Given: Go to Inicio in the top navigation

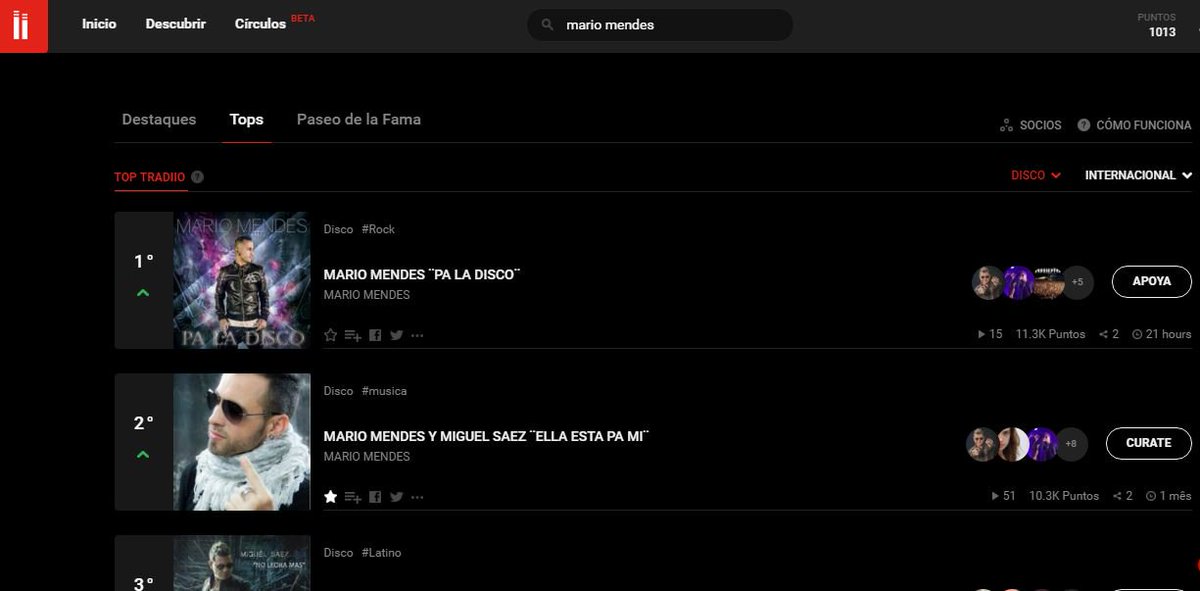Looking at the screenshot, I should tap(99, 24).
